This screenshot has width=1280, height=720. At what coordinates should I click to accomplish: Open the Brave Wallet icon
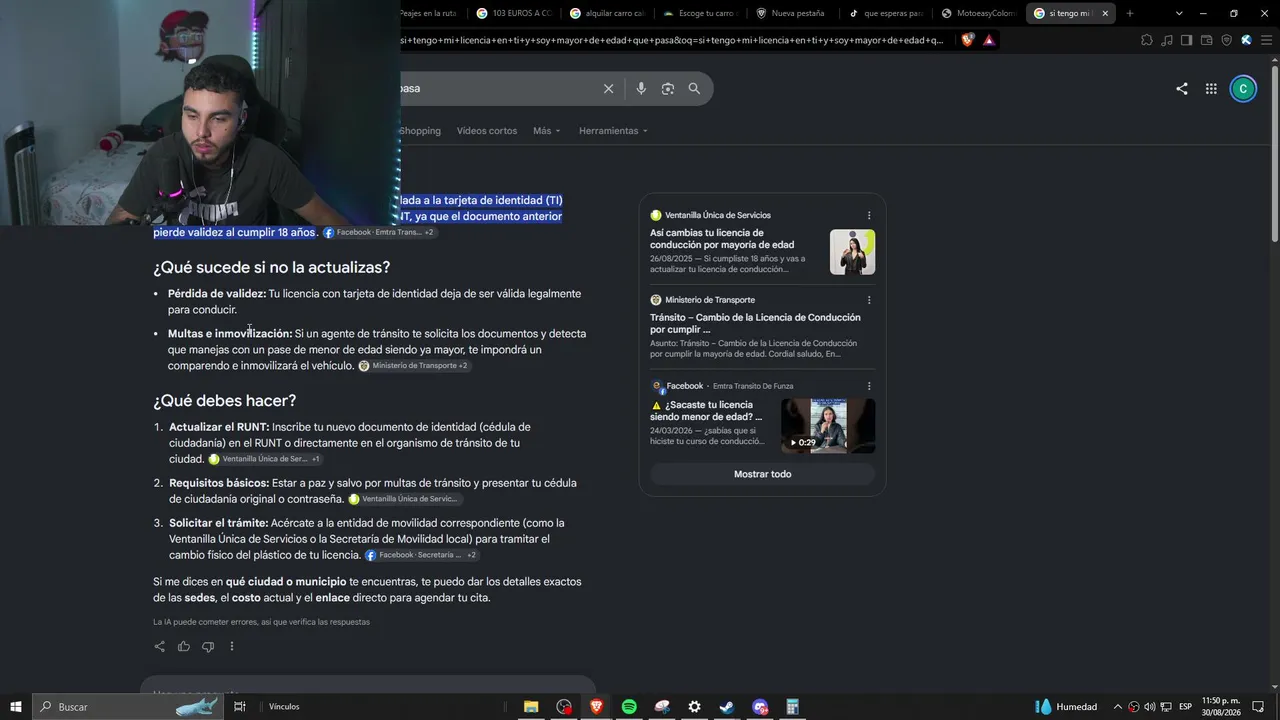point(1207,40)
